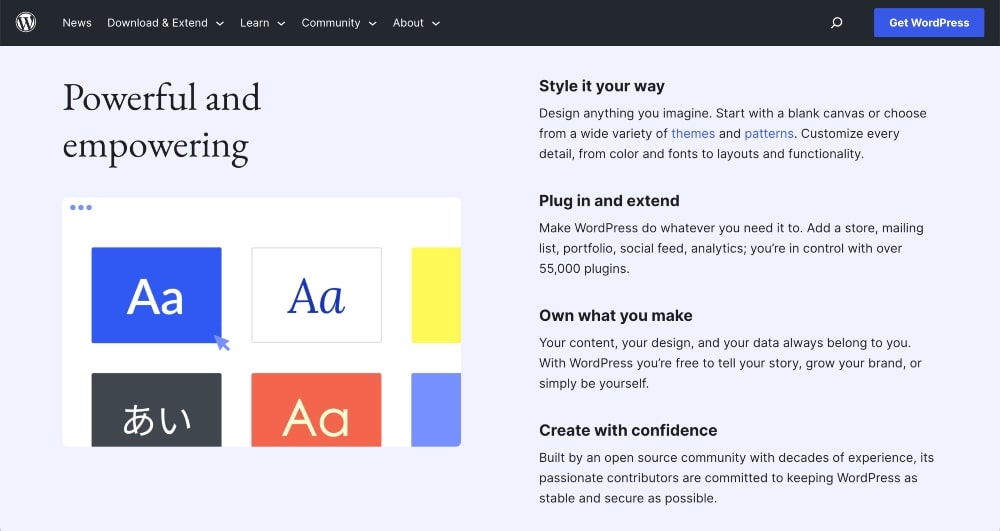
Task: Open the Community dropdown arrow
Action: [x=372, y=23]
